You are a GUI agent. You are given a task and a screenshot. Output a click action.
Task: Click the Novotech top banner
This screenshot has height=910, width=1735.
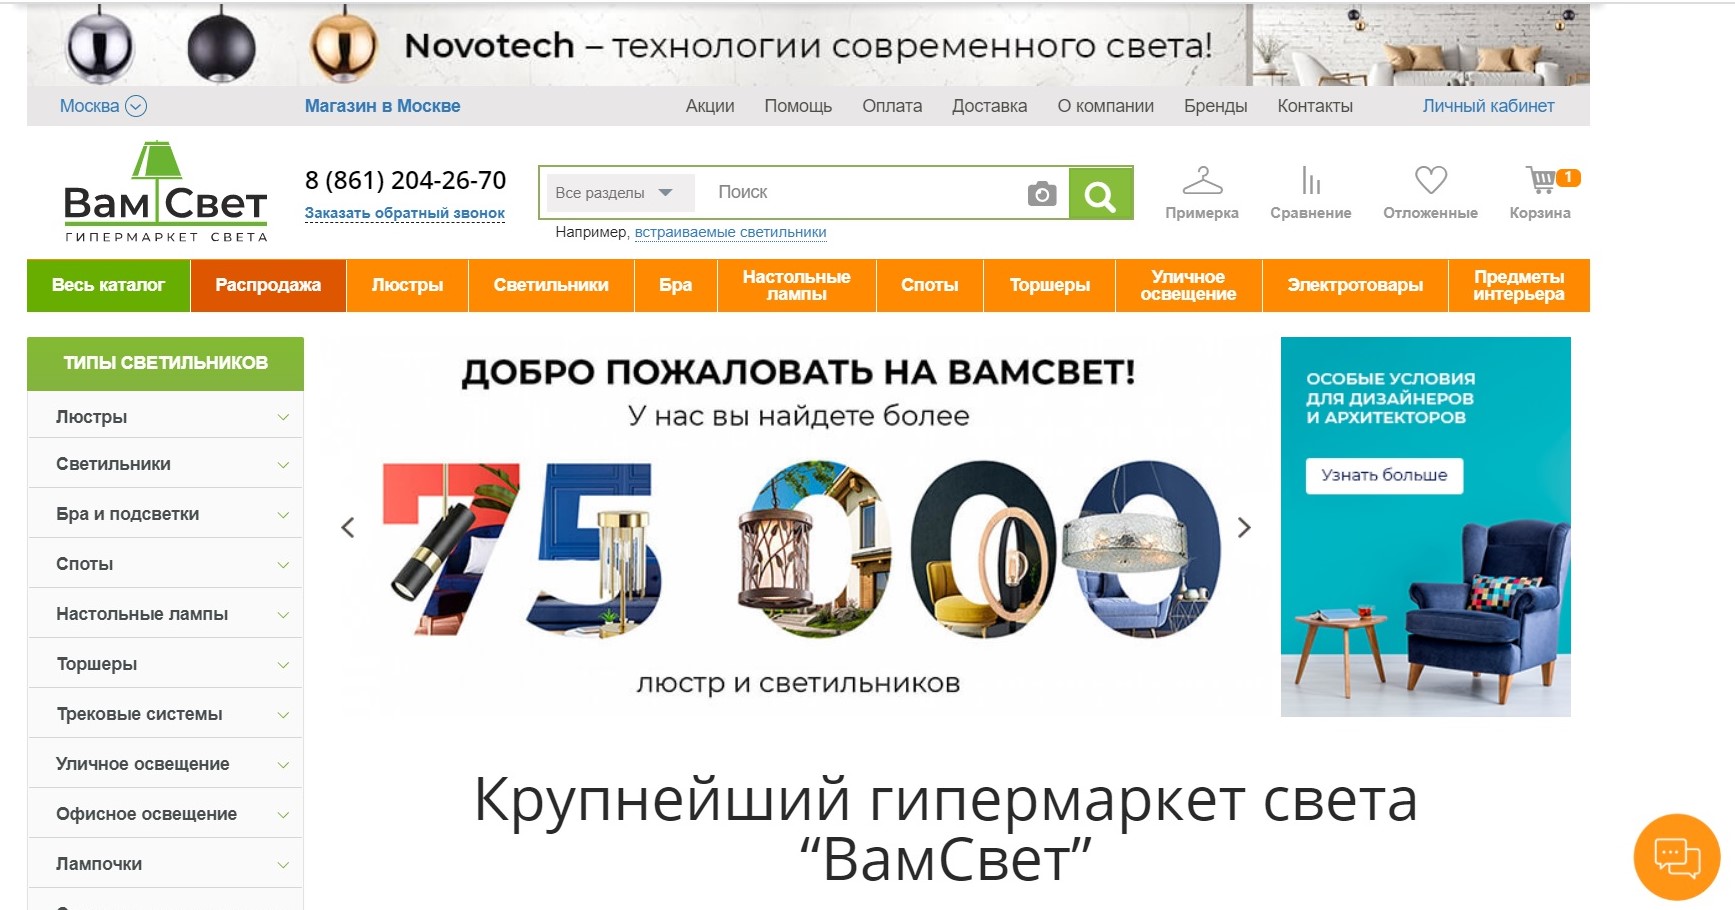tap(808, 45)
